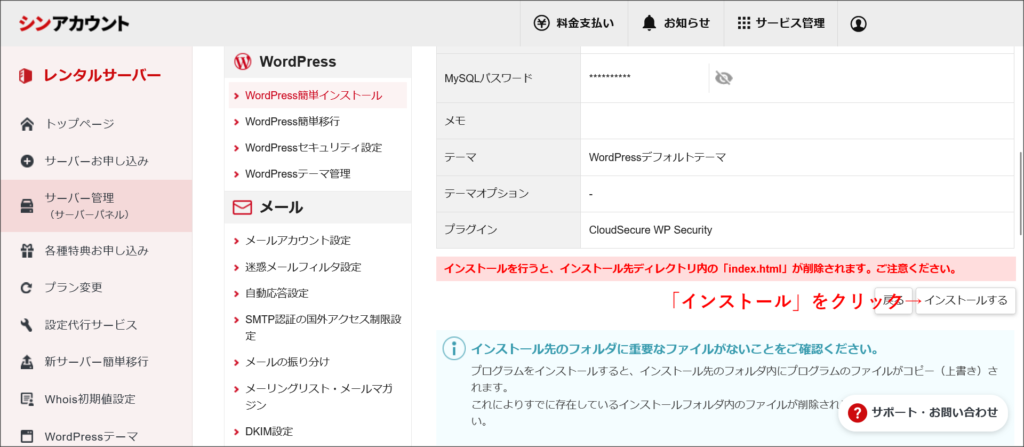Open WordPress簡単移行
The height and width of the screenshot is (447, 1024).
point(293,122)
